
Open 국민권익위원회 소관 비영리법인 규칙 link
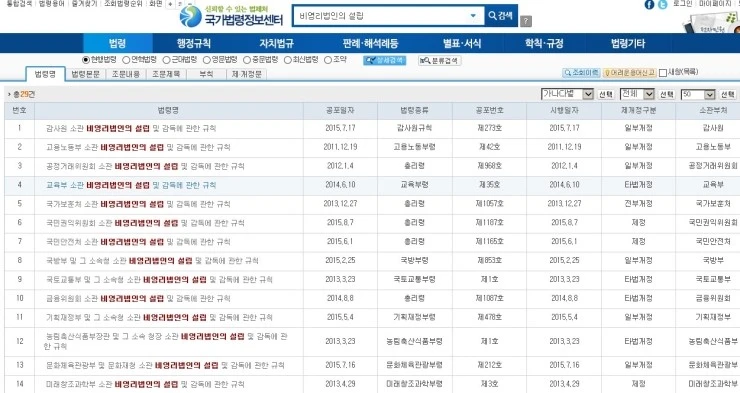pyautogui.click(x=145, y=223)
